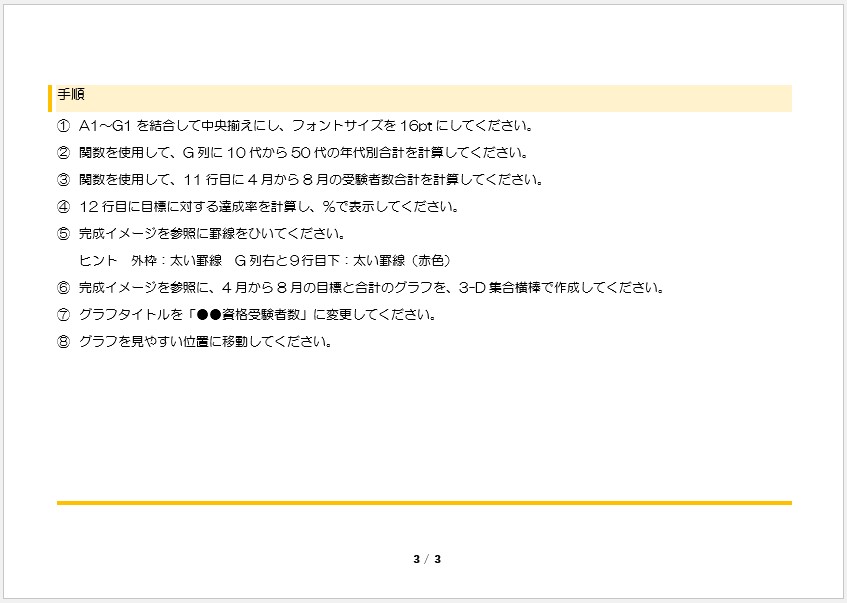This screenshot has width=847, height=603.
Task: Click the step about 3-D集合横棒 graph
Action: tap(371, 288)
